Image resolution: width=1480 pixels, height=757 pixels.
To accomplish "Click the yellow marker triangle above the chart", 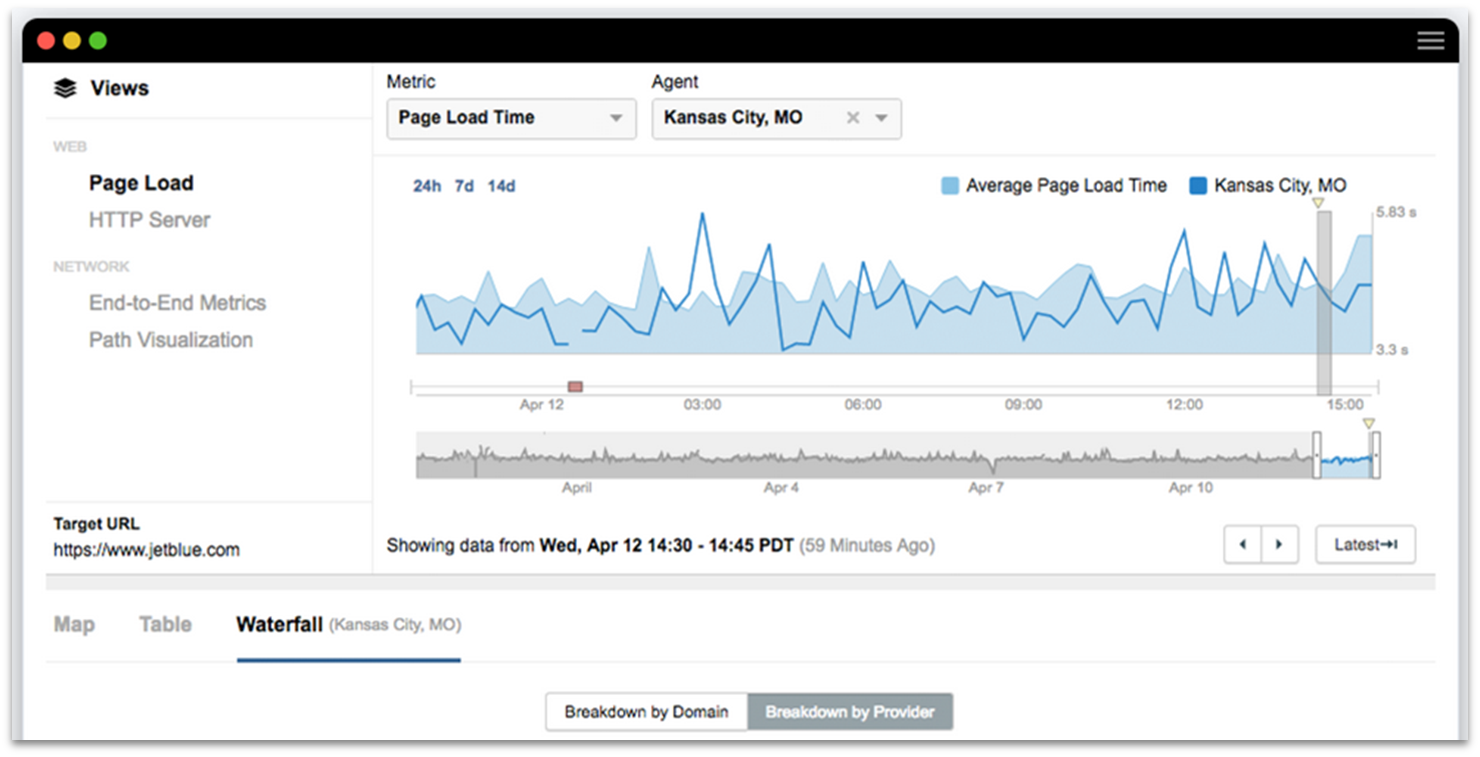I will (1319, 201).
